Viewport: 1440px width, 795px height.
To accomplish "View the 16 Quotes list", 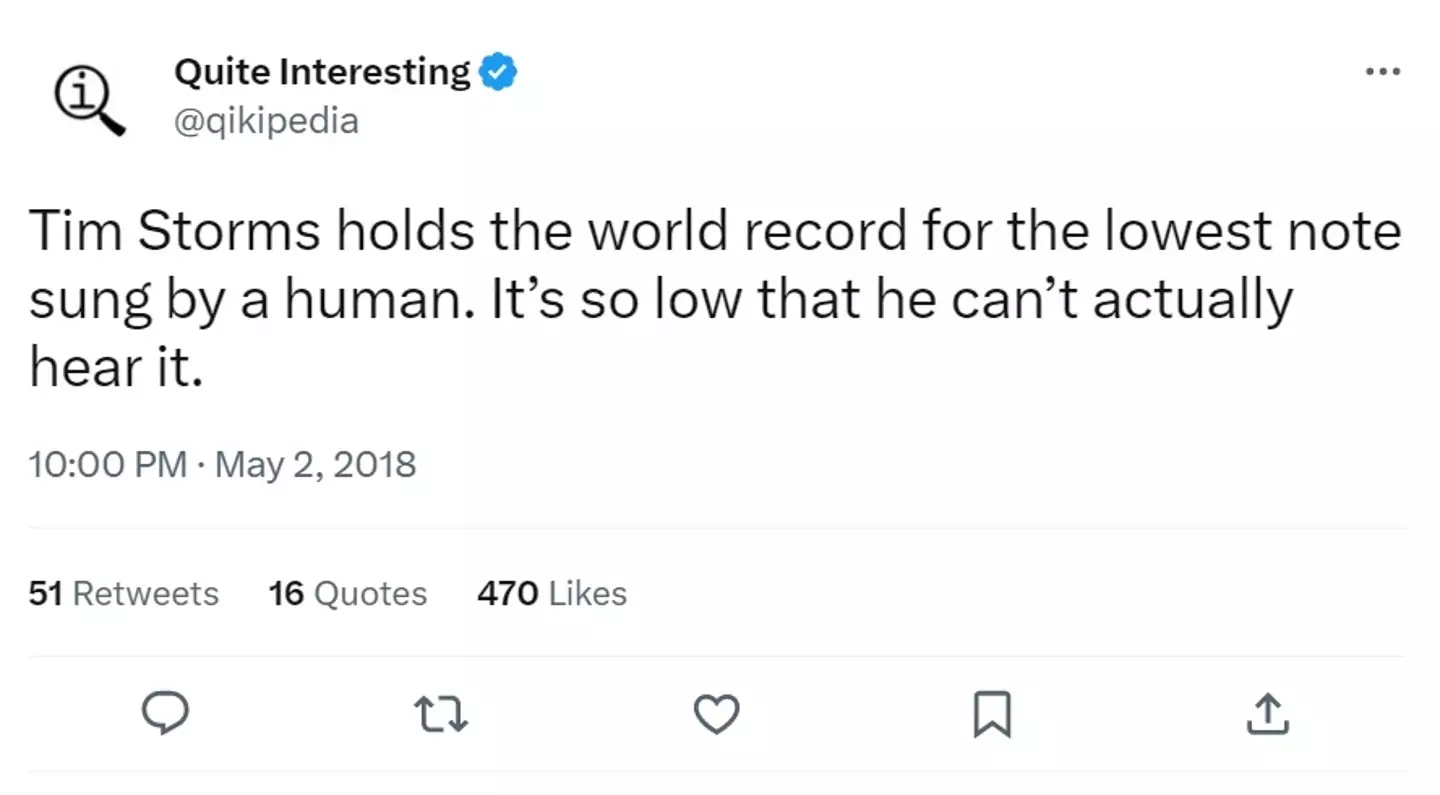I will 347,593.
